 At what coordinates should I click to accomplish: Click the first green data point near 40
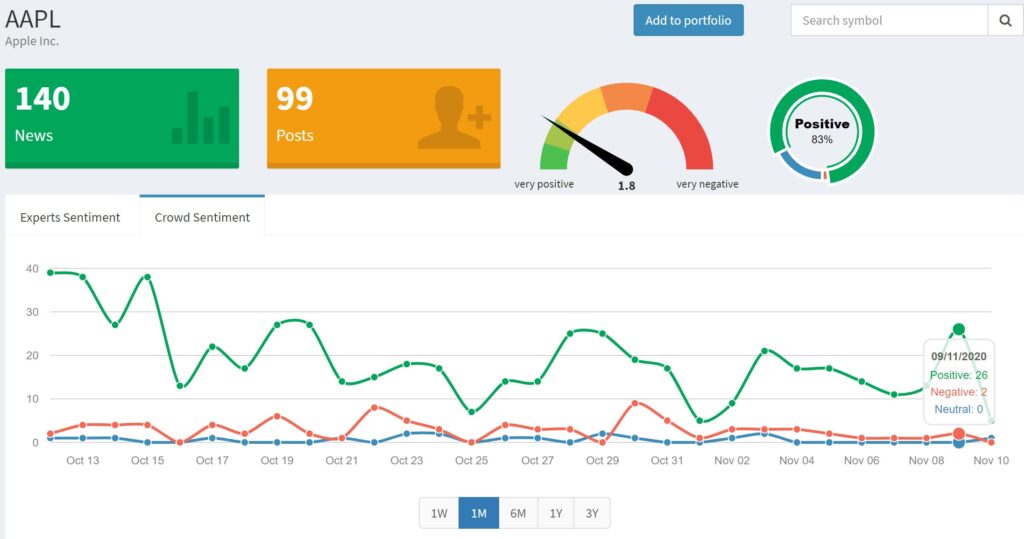coord(50,272)
